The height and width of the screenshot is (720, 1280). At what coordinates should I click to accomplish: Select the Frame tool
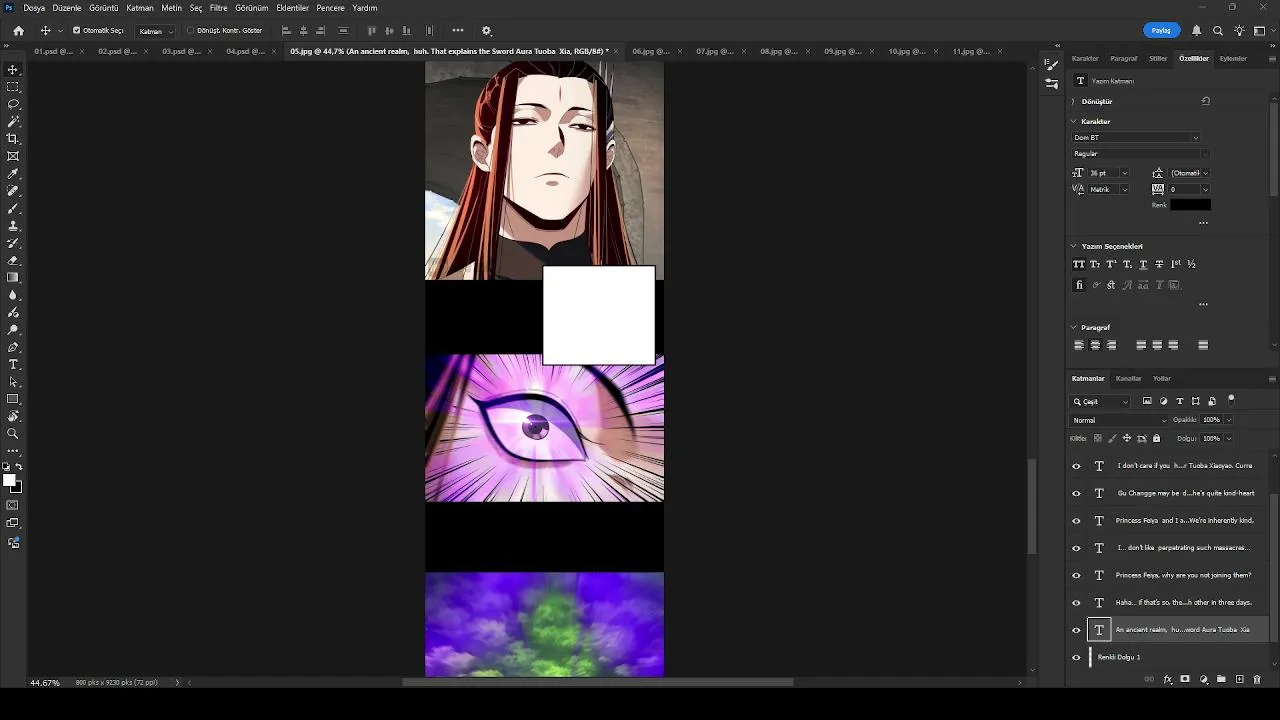13,156
